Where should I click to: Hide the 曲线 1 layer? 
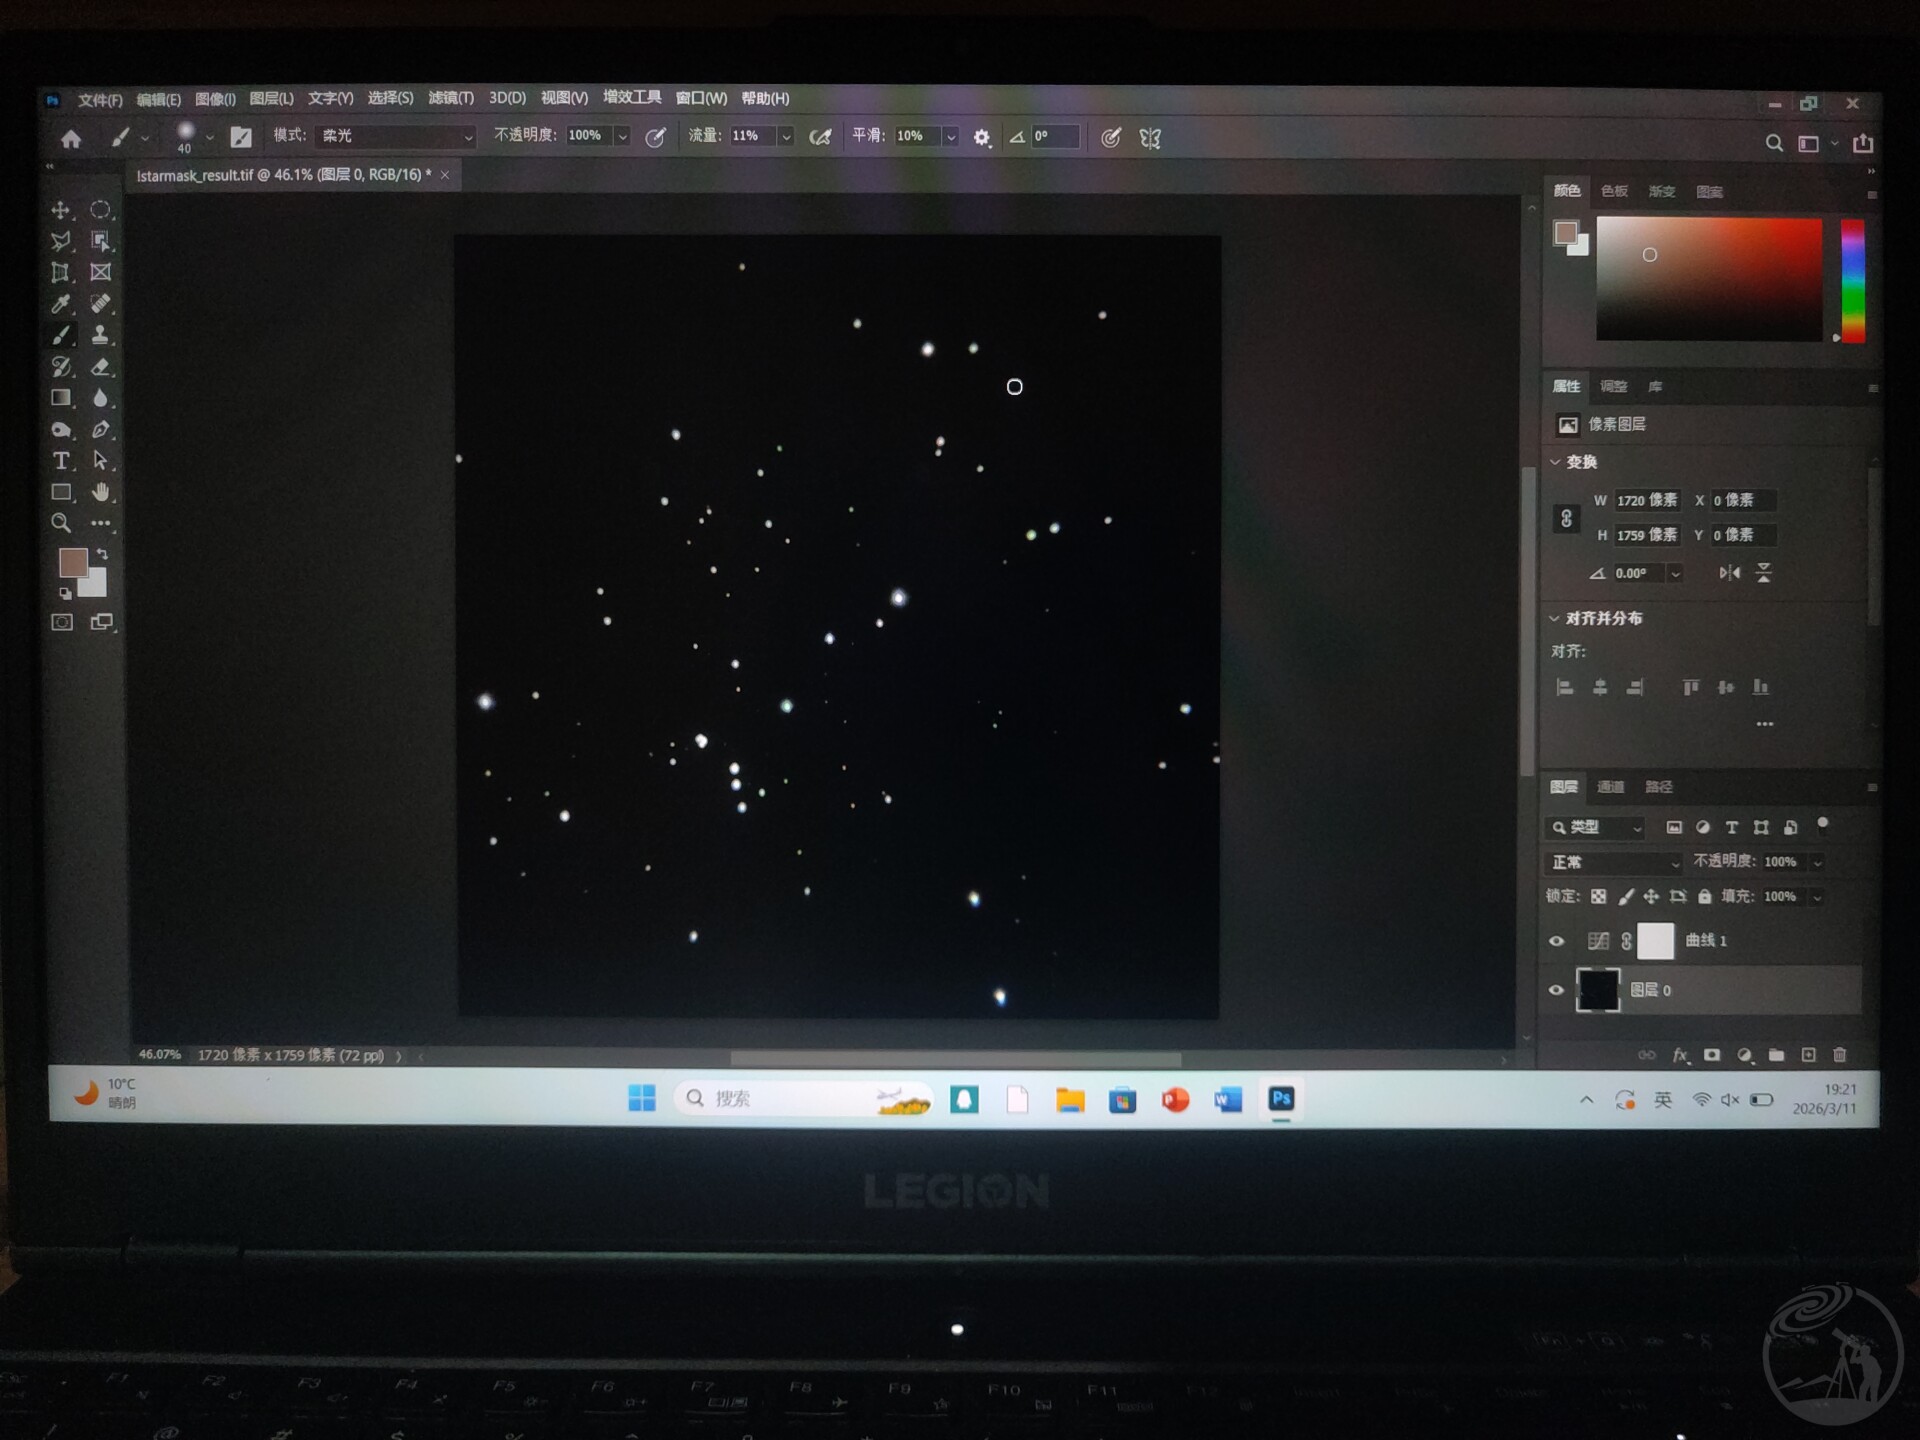click(x=1556, y=941)
